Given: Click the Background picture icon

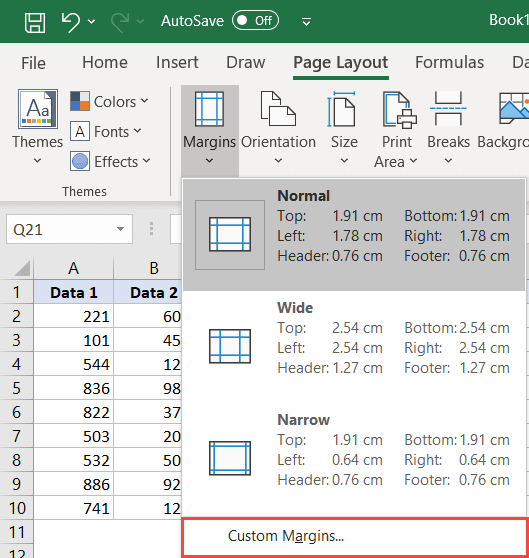Looking at the screenshot, I should [x=514, y=109].
